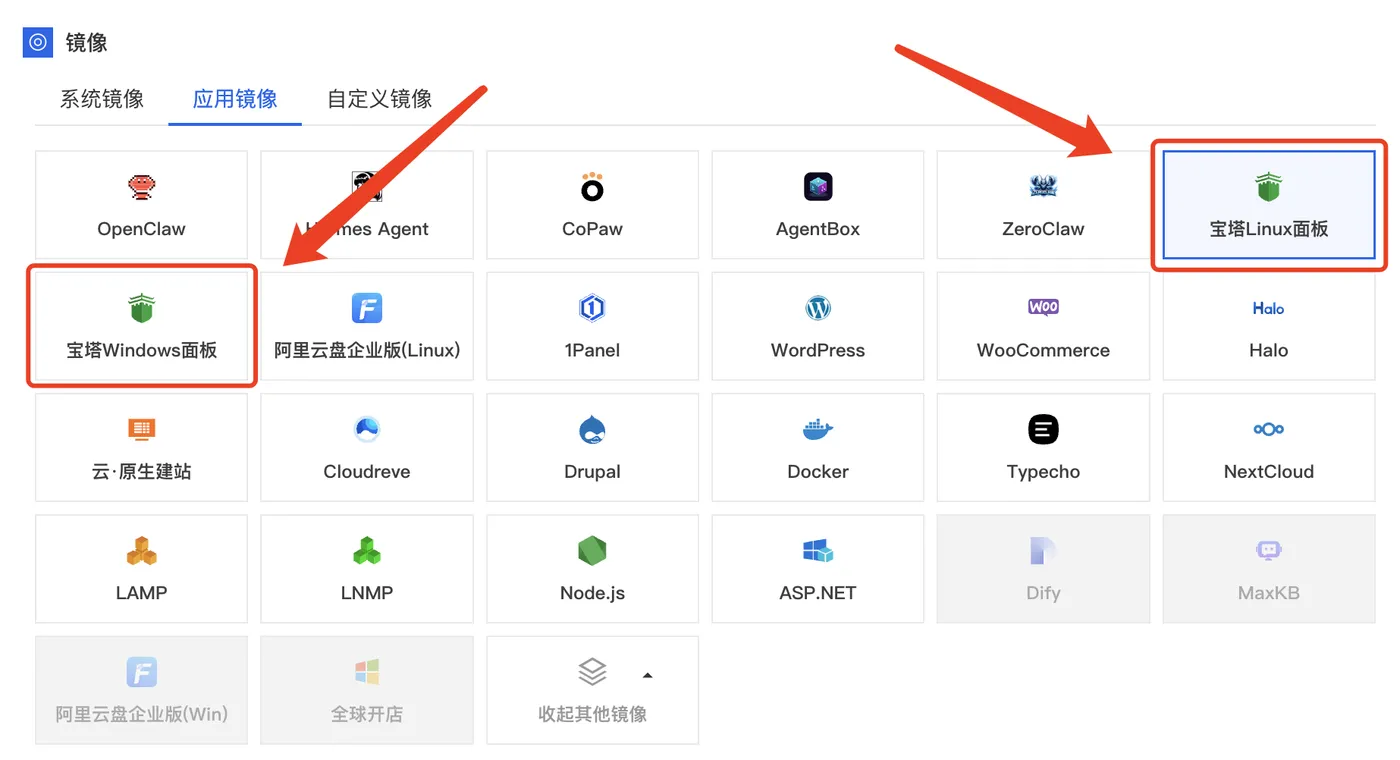Select the 自定义镜像 tab
This screenshot has height=760, width=1400.
(380, 99)
